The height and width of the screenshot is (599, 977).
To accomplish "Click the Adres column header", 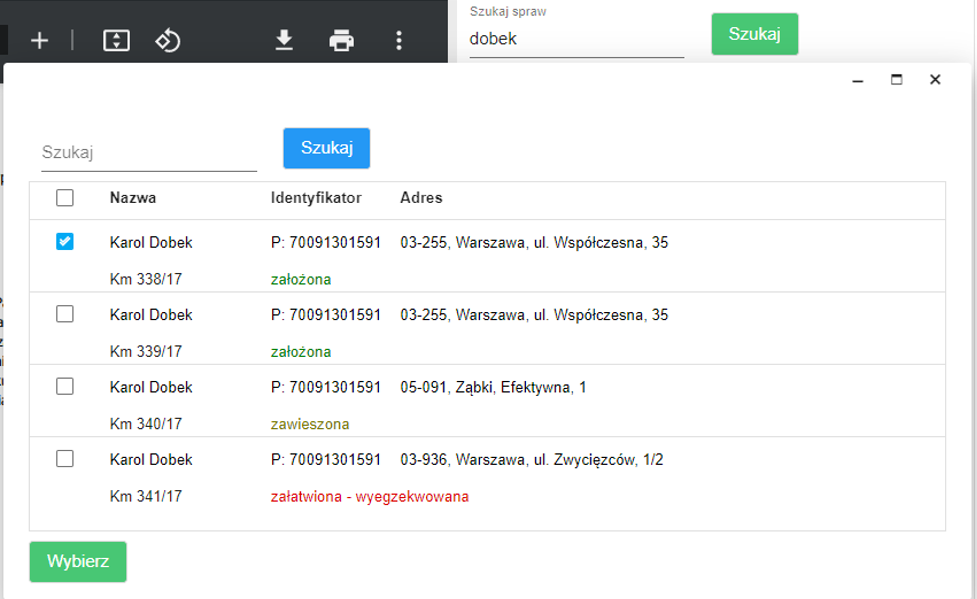I will coord(421,198).
